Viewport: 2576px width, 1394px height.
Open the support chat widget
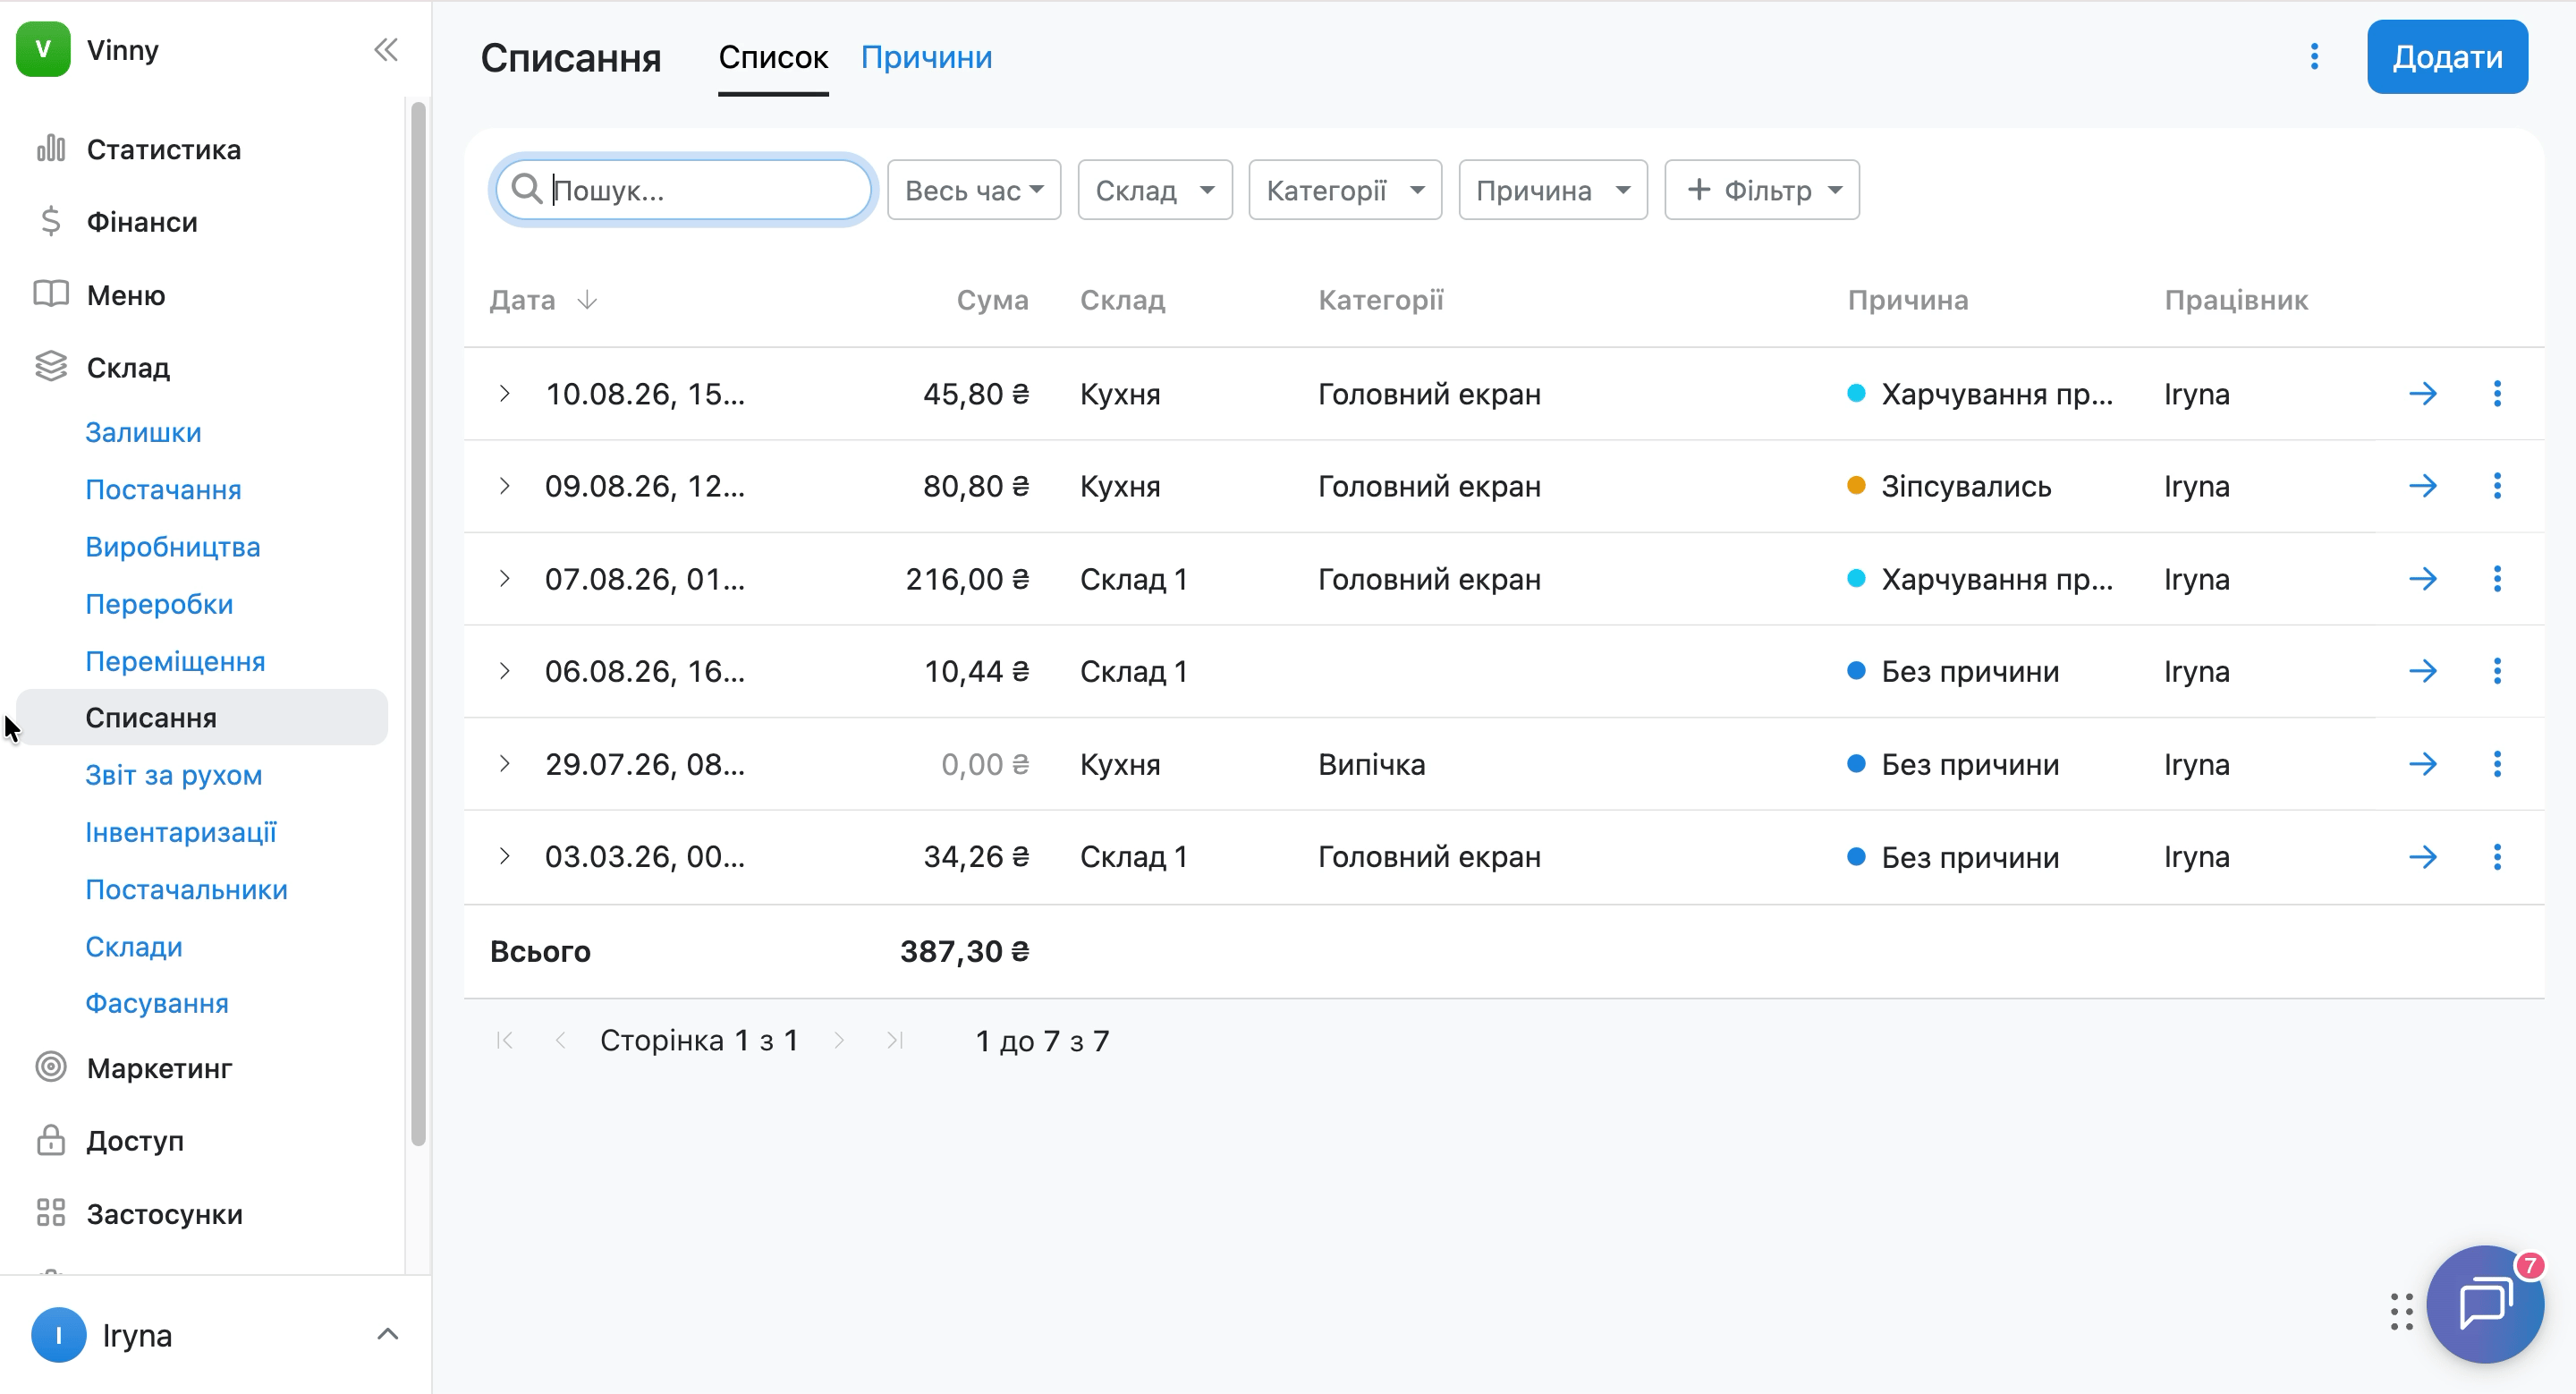2485,1304
